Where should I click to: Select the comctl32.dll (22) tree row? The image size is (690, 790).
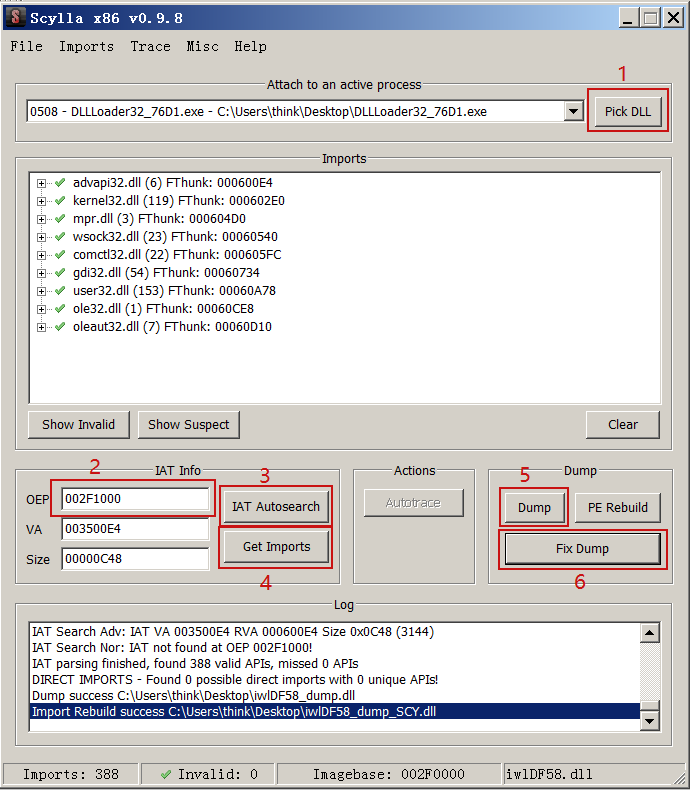coord(177,254)
